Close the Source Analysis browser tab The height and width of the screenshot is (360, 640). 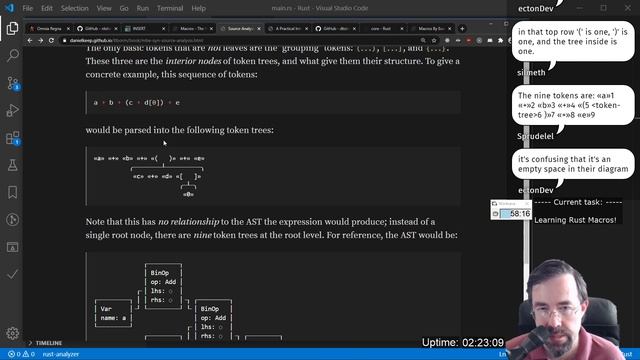(x=259, y=29)
